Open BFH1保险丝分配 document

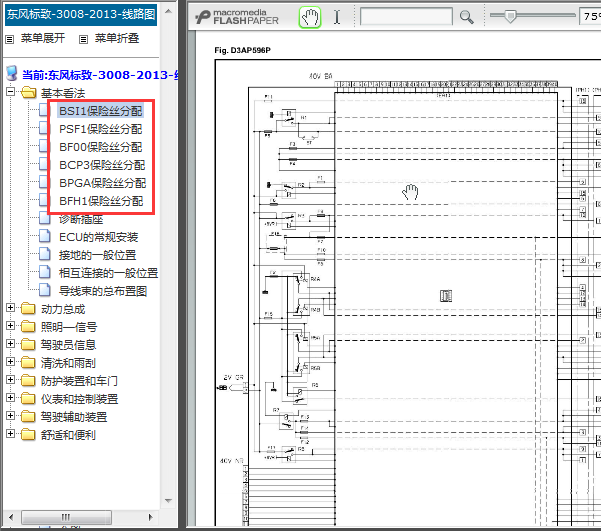(101, 201)
